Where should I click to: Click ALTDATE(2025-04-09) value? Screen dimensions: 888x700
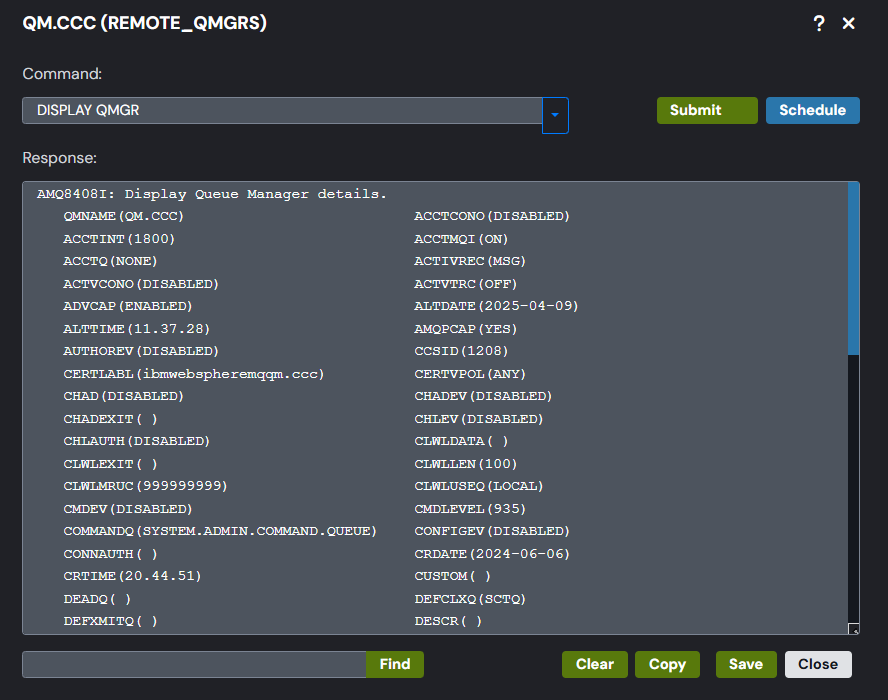point(496,306)
